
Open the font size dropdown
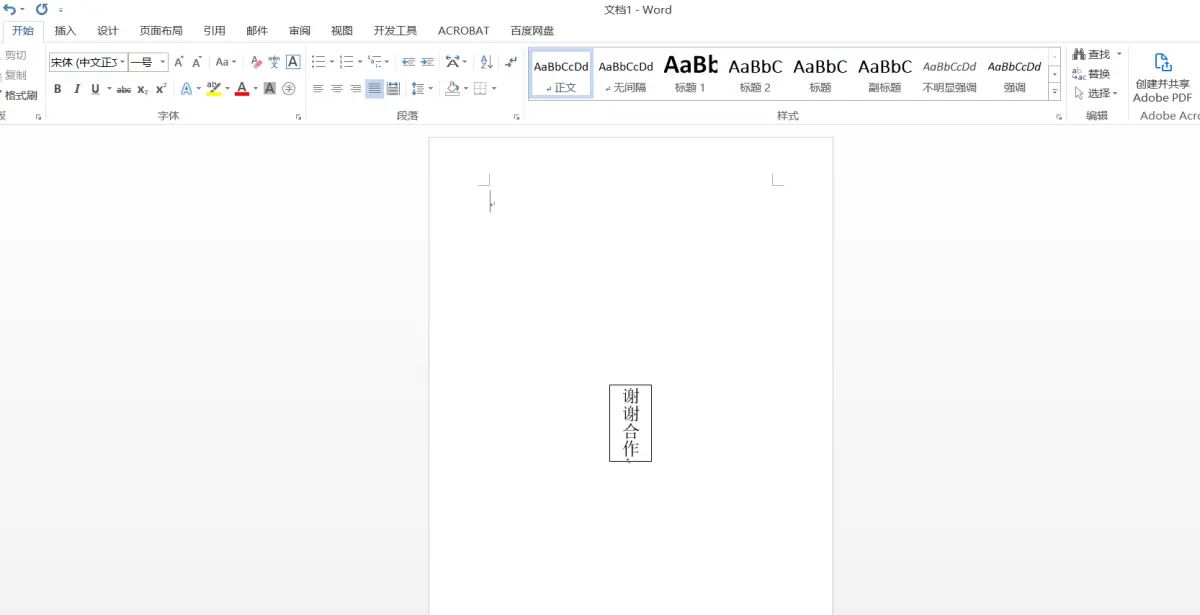(x=163, y=62)
